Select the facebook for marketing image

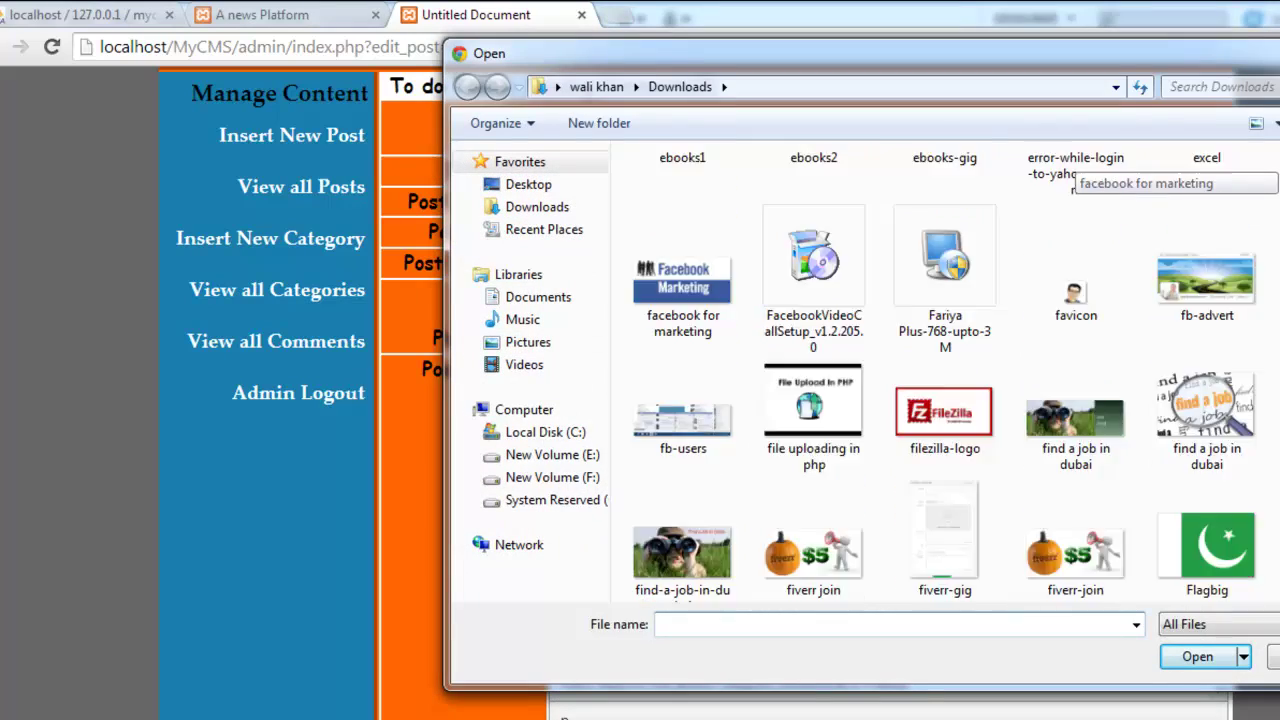[x=682, y=280]
